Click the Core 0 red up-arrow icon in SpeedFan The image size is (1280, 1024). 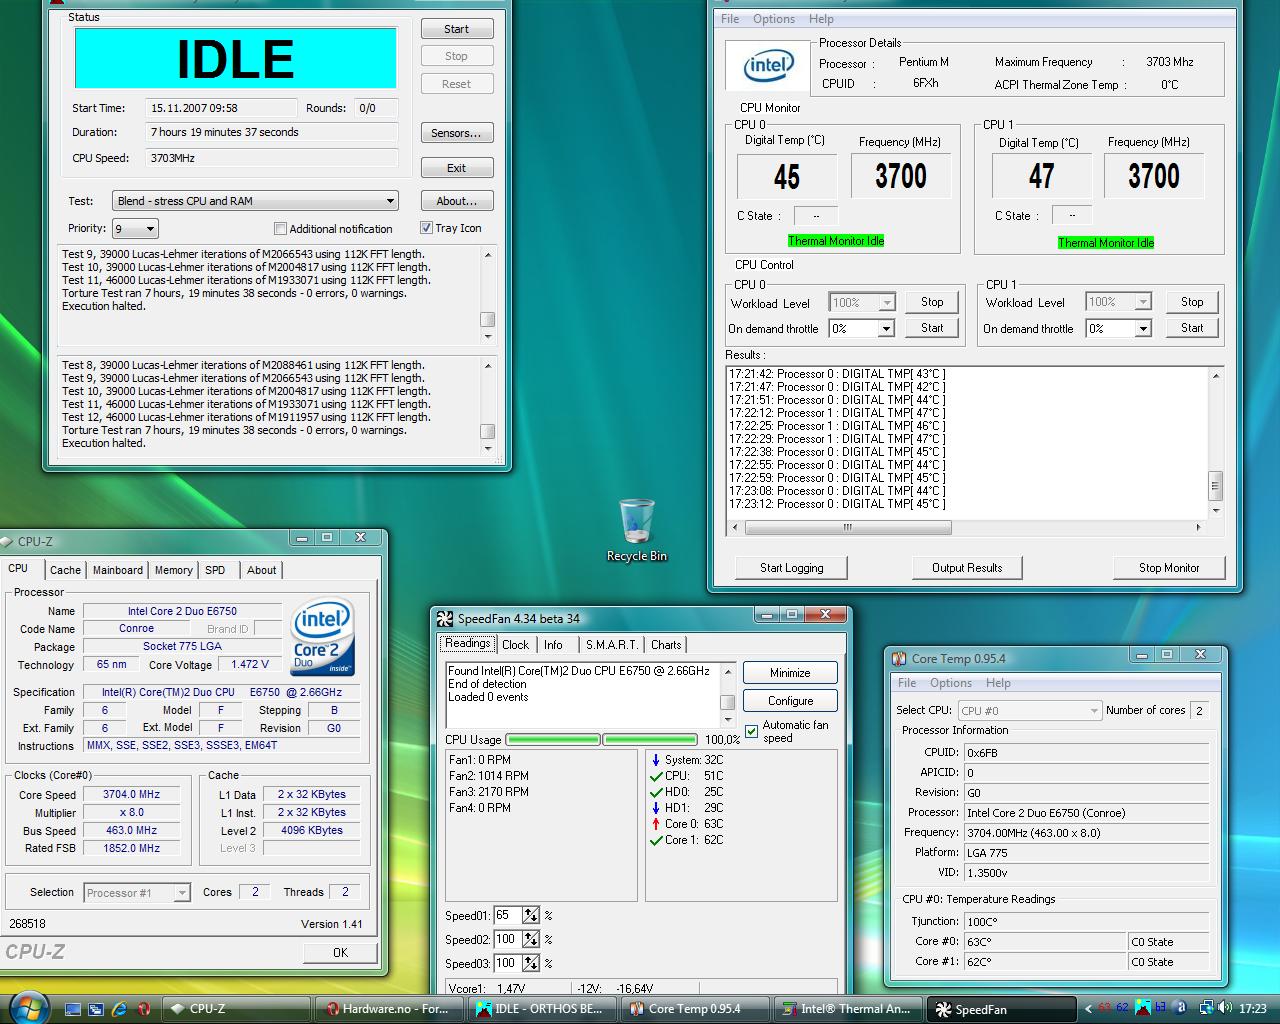(656, 824)
